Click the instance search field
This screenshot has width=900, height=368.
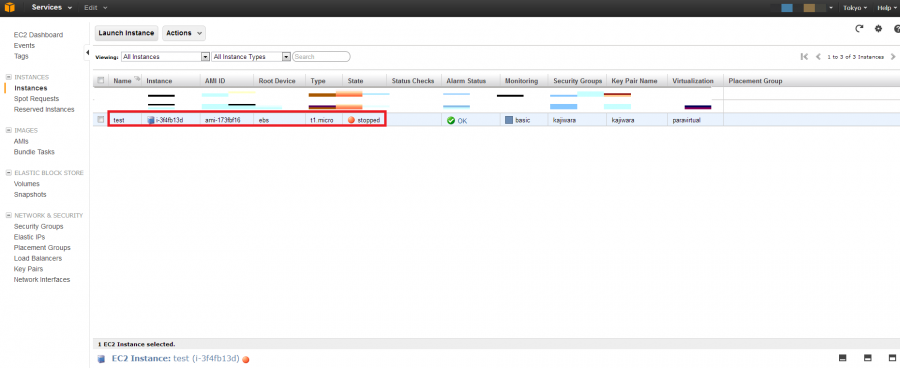tap(321, 57)
